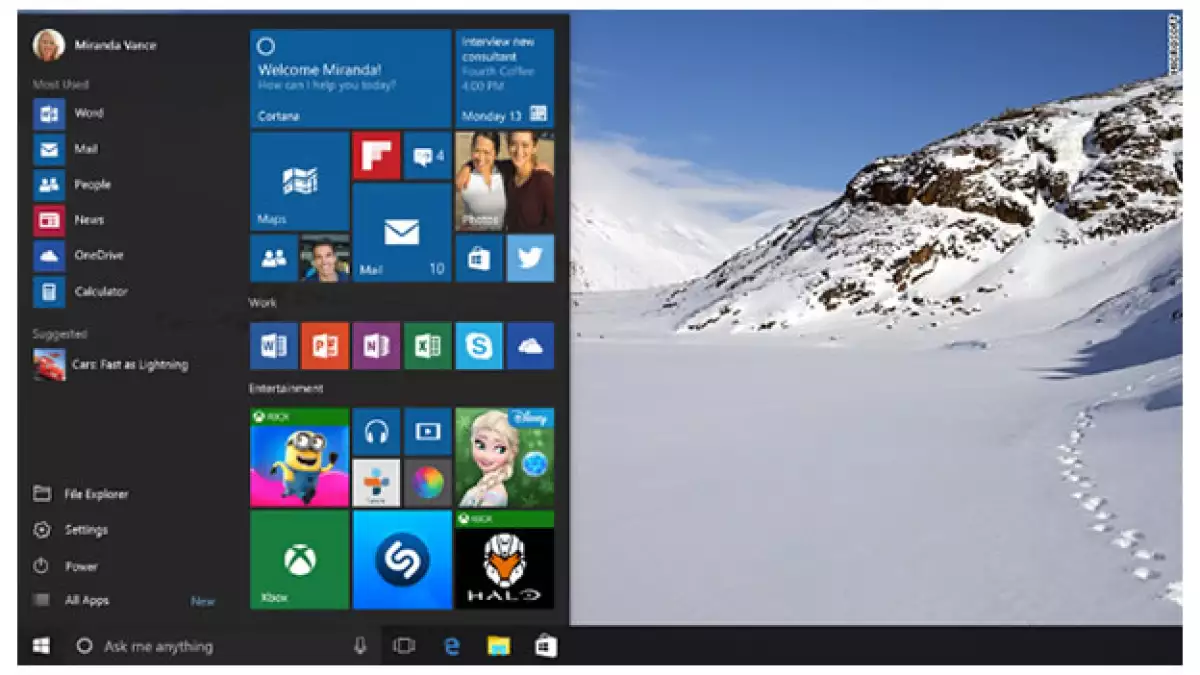Image resolution: width=1200 pixels, height=675 pixels.
Task: Click the Microsoft Edge taskbar icon
Action: pyautogui.click(x=451, y=646)
